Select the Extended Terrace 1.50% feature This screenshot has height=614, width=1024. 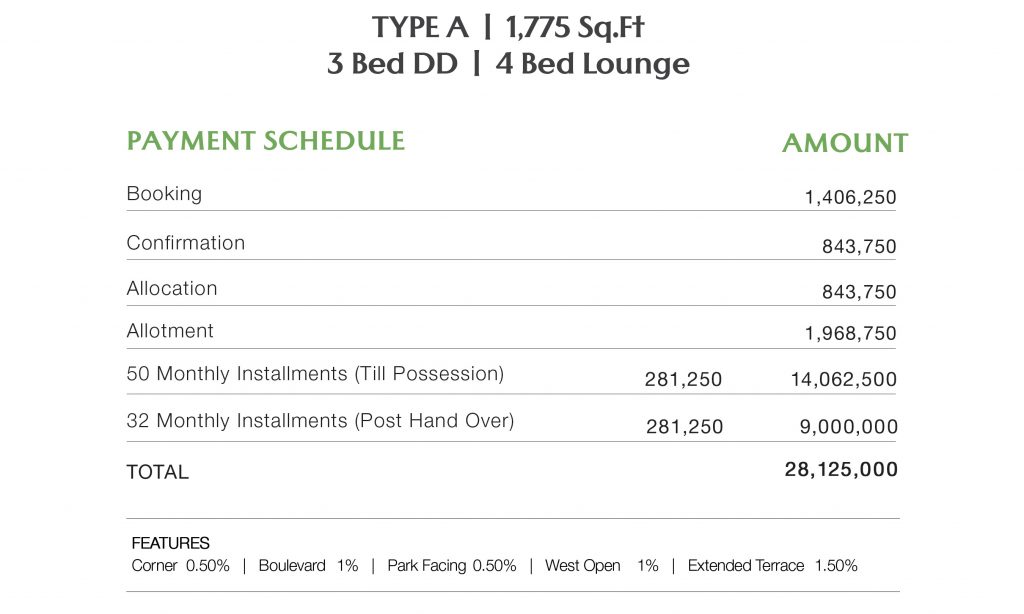(772, 566)
